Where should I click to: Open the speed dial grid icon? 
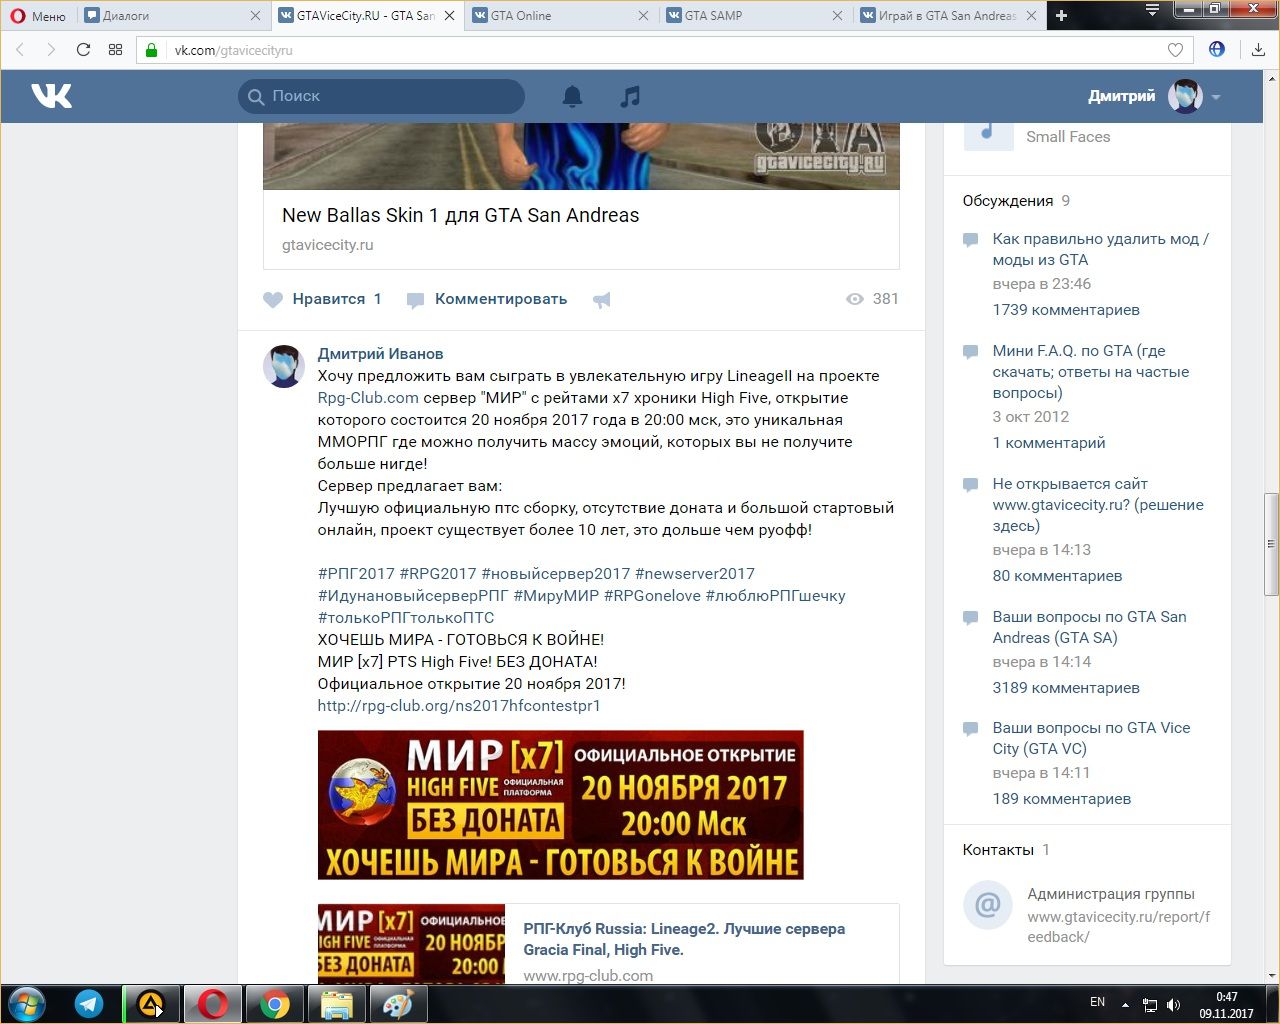(x=115, y=49)
